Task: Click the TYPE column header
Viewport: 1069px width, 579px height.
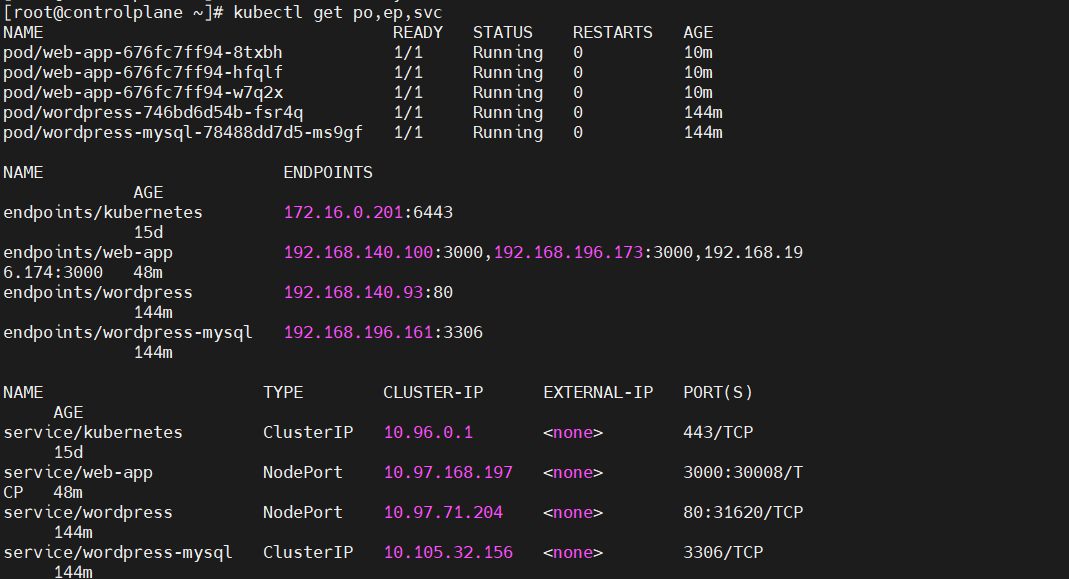Action: pos(283,393)
